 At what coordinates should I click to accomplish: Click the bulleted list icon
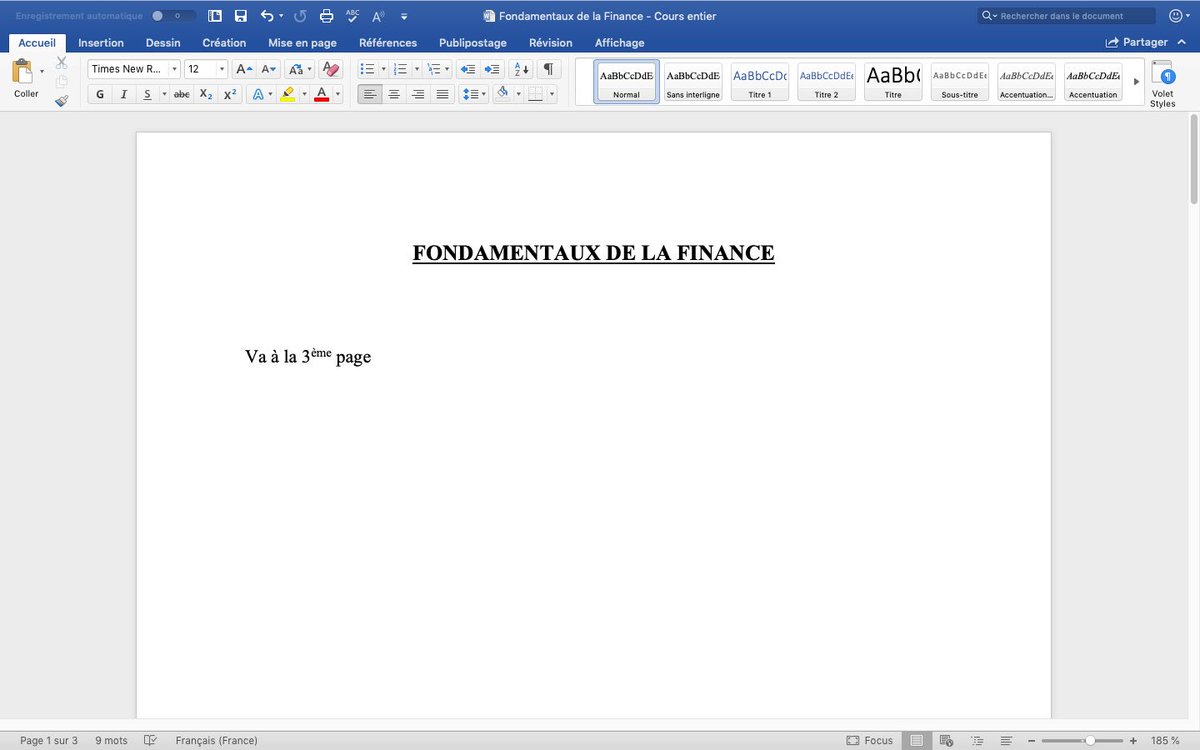[x=367, y=69]
